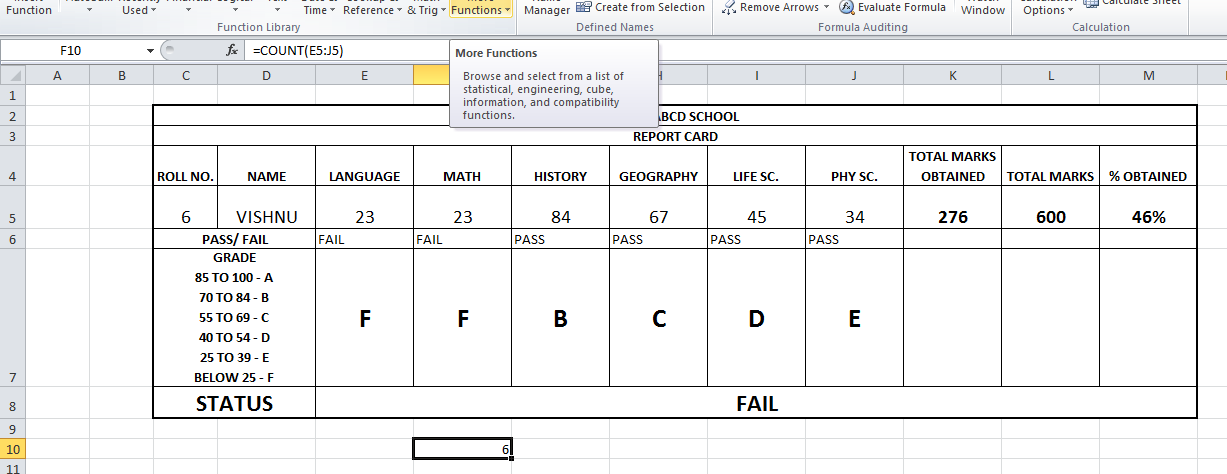The image size is (1227, 474).
Task: Select the grade E cell under PHY SC.
Action: click(x=854, y=318)
